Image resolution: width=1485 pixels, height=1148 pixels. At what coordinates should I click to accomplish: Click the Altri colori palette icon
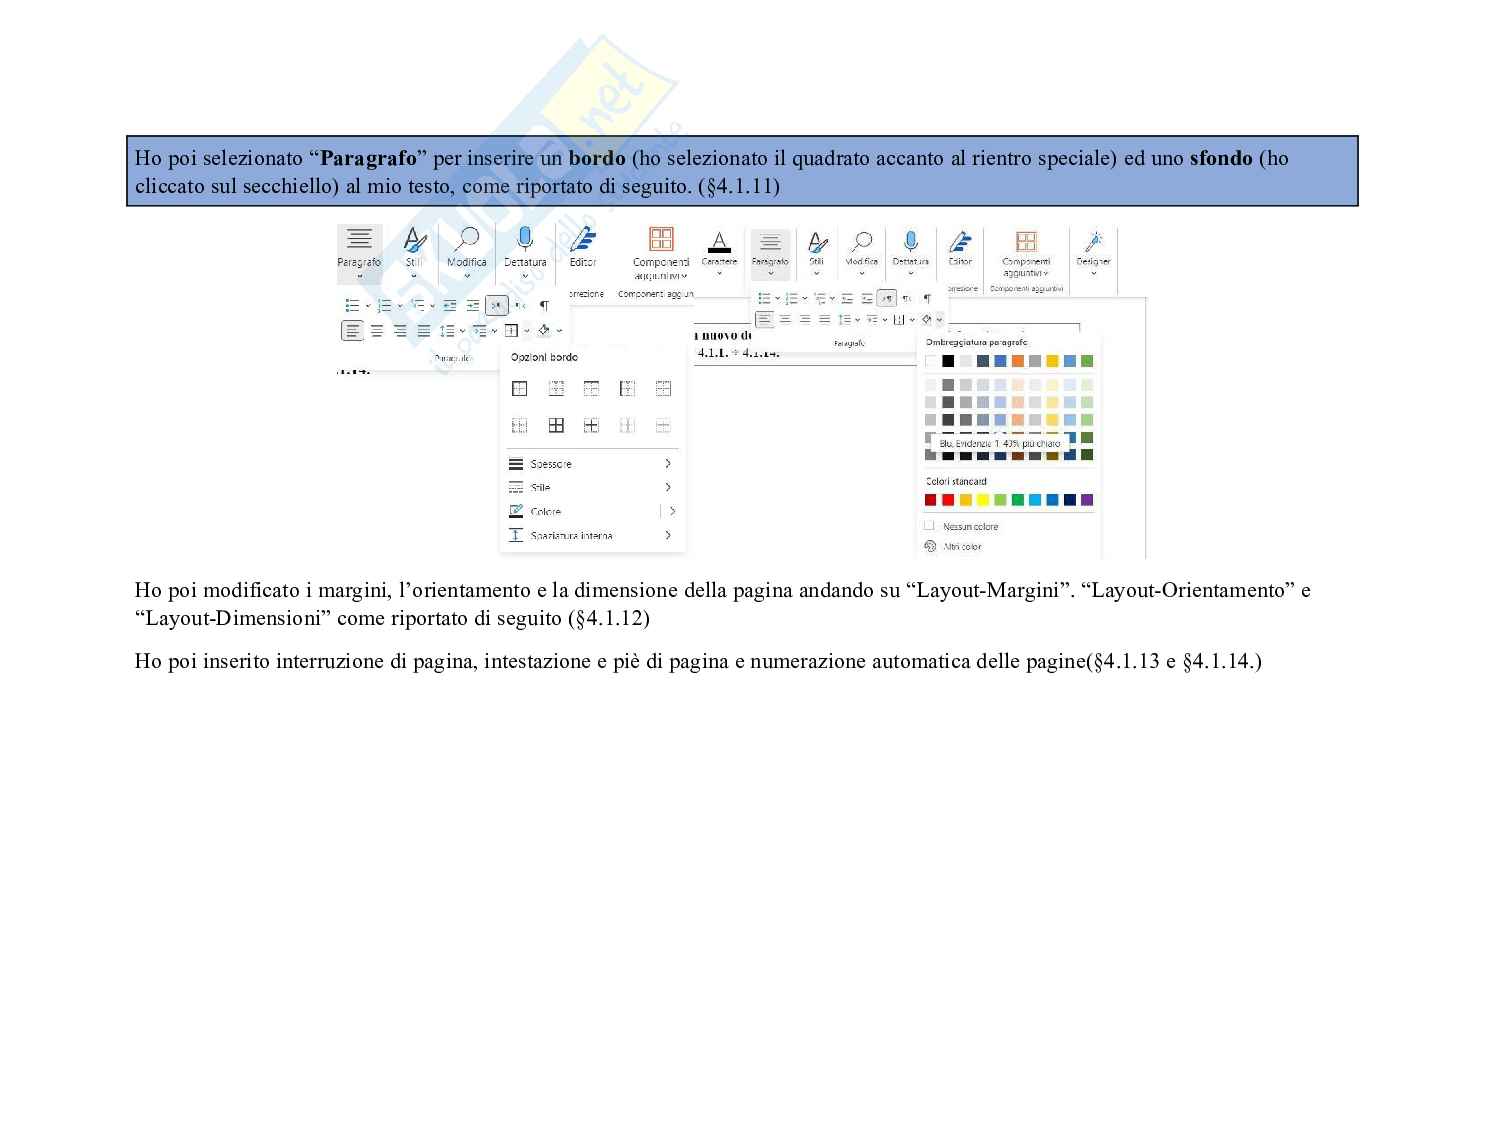[x=930, y=547]
